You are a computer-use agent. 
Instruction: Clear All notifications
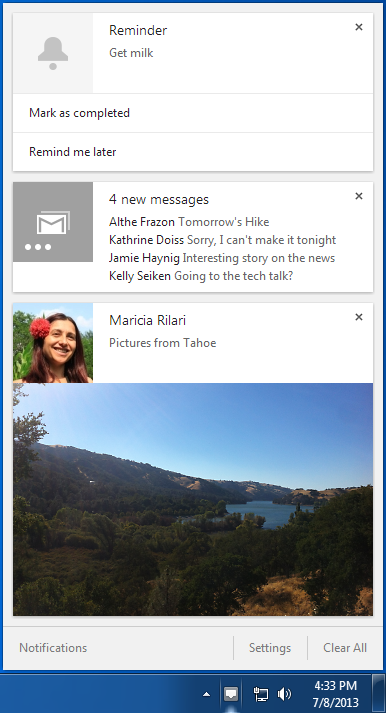tap(345, 648)
